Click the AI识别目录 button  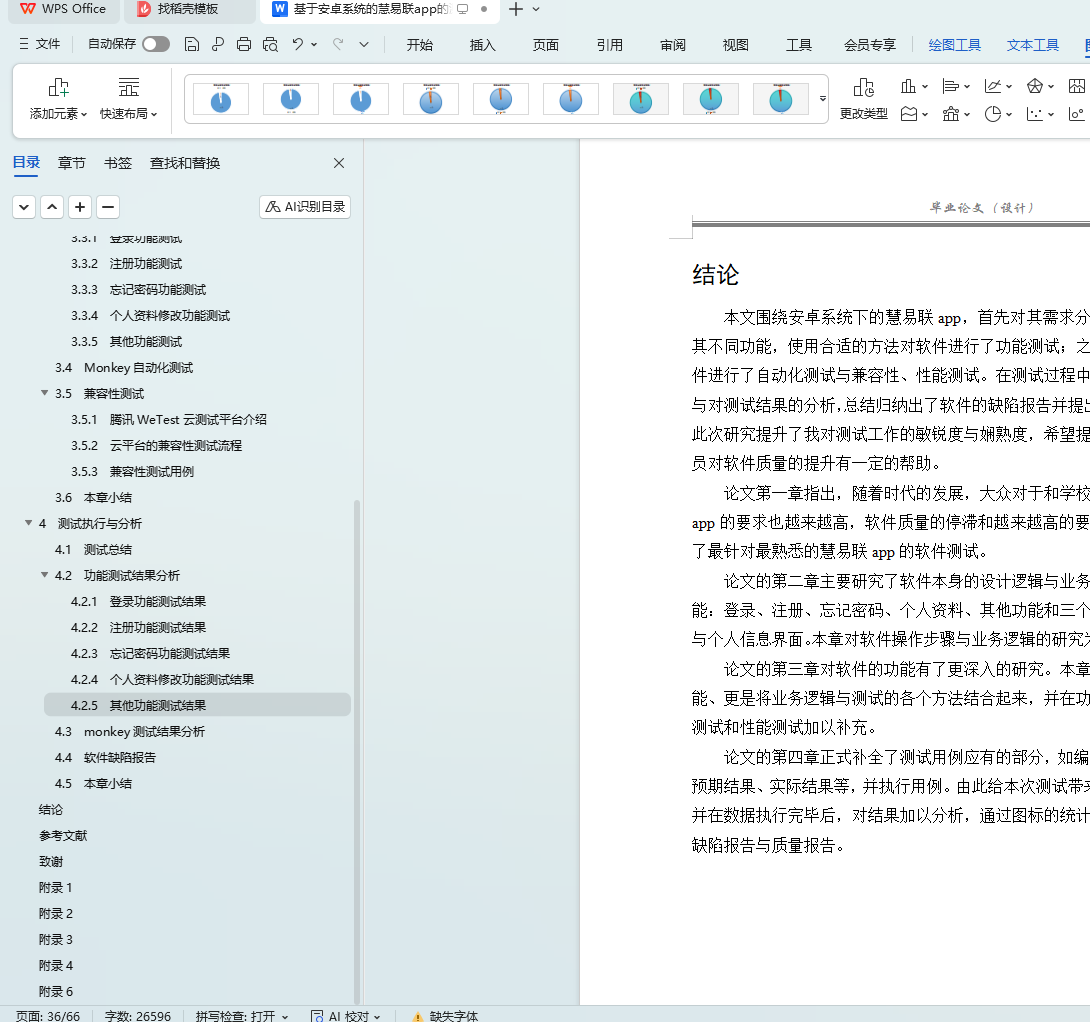coord(305,207)
